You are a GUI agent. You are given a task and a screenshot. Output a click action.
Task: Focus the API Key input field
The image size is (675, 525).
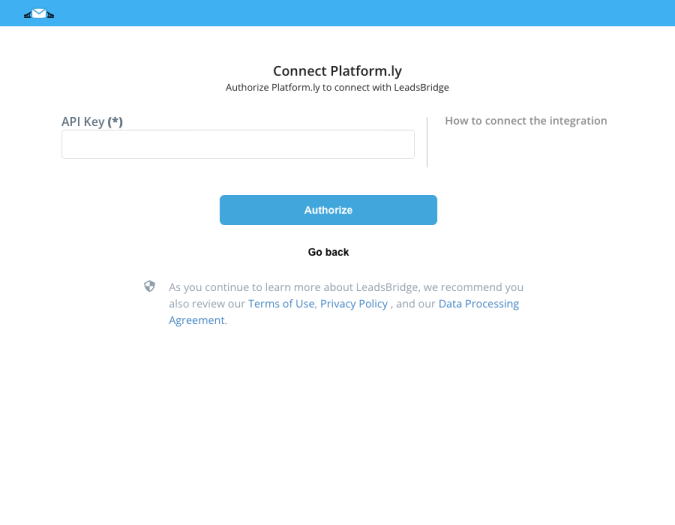[238, 145]
